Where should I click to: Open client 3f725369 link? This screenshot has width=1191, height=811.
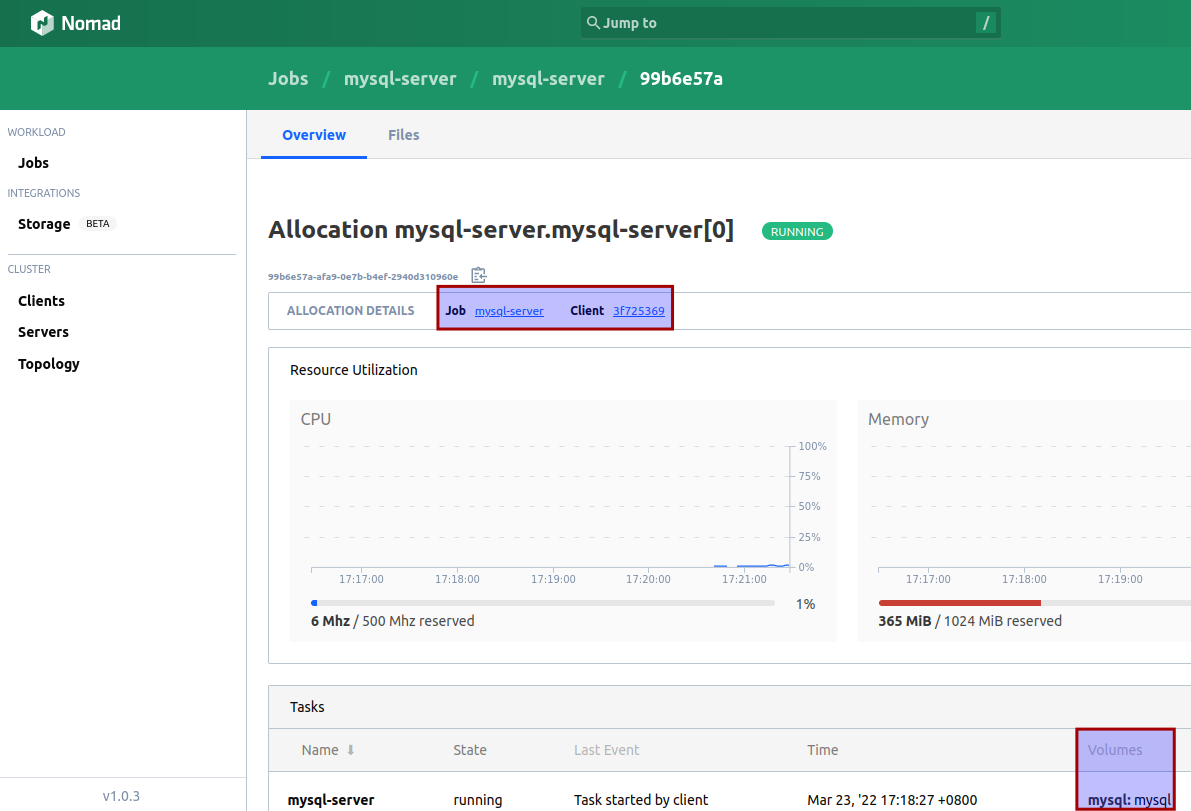click(639, 311)
